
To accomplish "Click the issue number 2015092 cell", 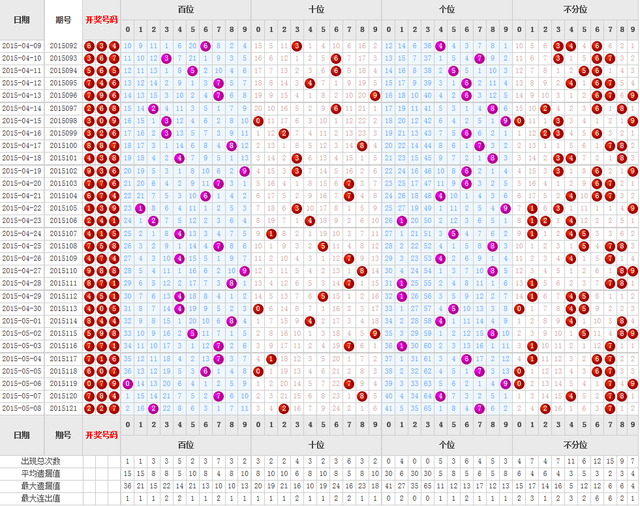I will [x=64, y=46].
